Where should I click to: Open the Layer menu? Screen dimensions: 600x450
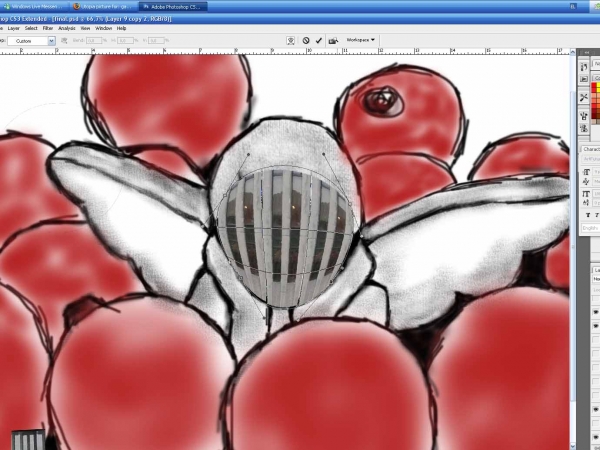pyautogui.click(x=14, y=28)
